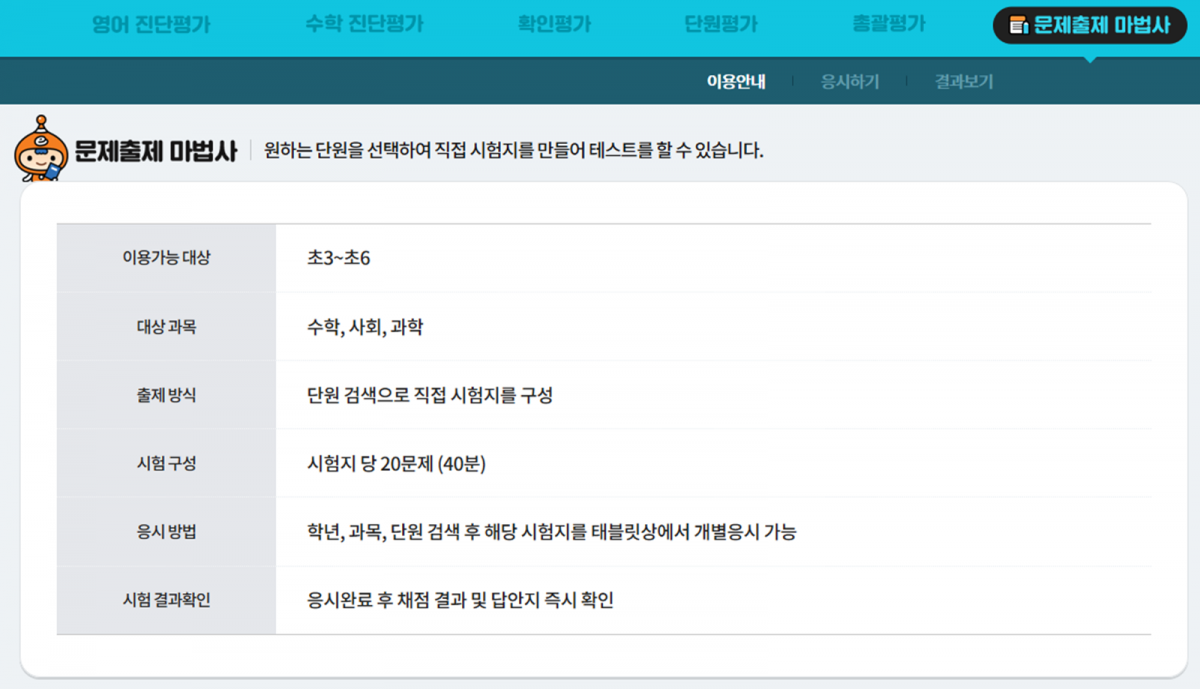Open the 수학 진단평가 menu

(x=364, y=27)
